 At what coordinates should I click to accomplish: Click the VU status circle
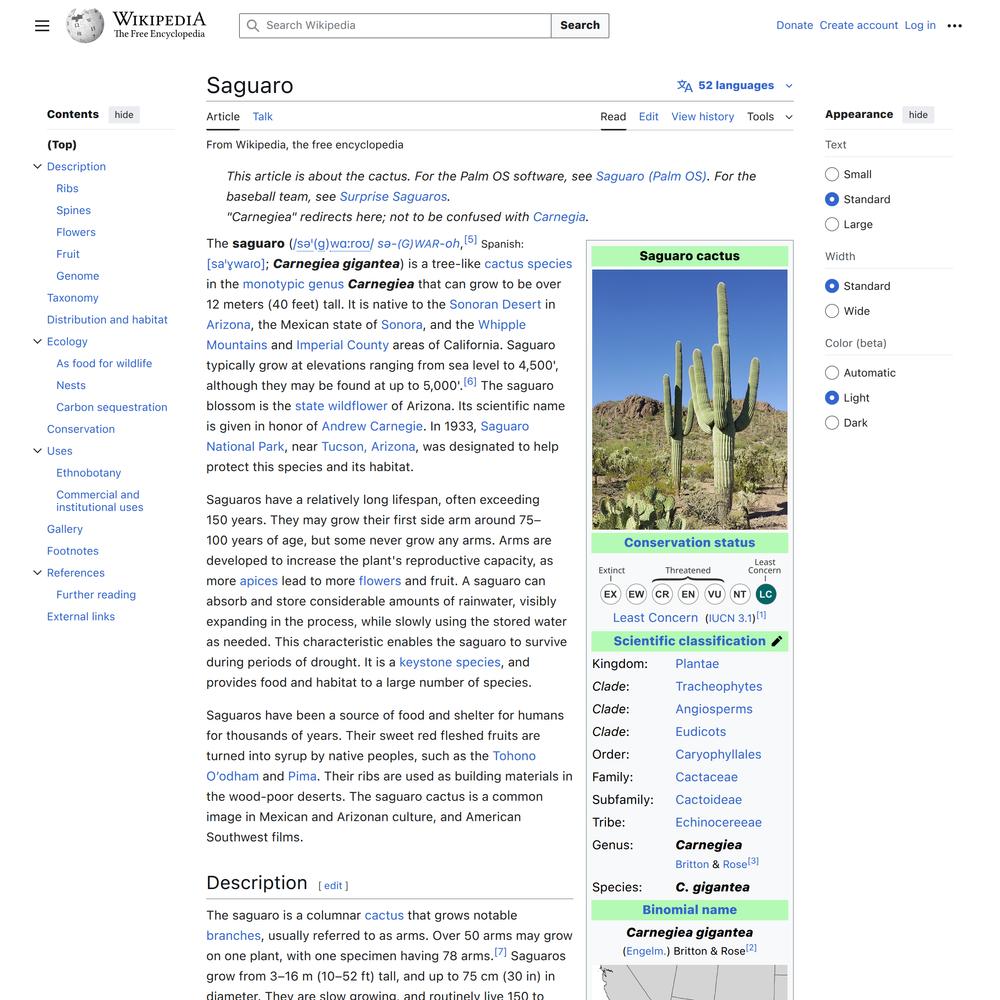click(x=714, y=594)
